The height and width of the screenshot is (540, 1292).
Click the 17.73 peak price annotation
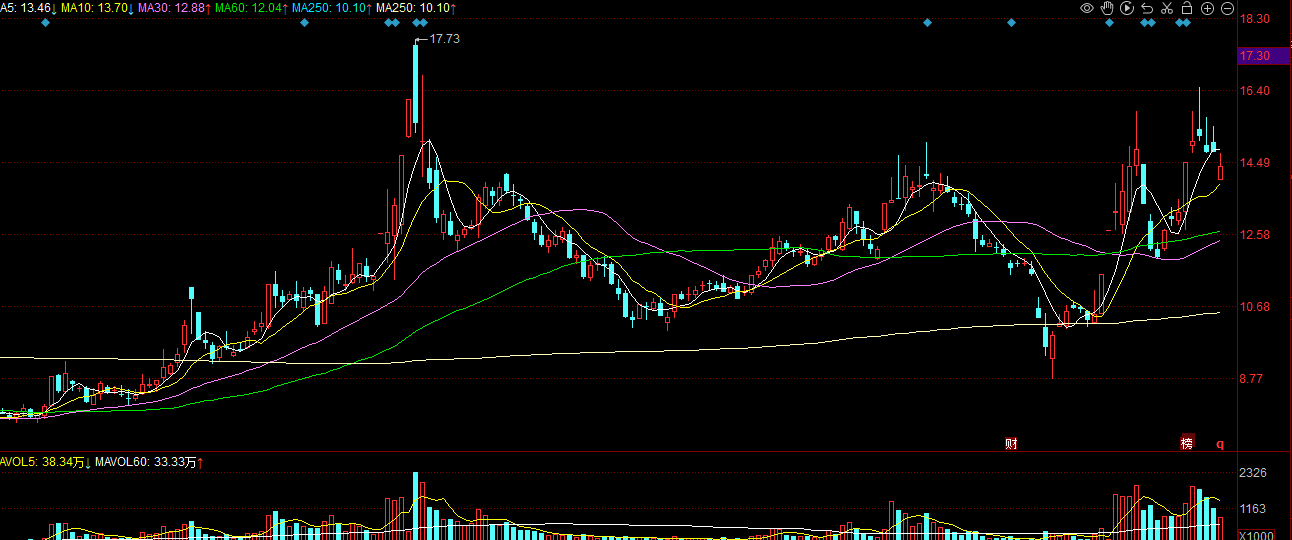[x=444, y=38]
